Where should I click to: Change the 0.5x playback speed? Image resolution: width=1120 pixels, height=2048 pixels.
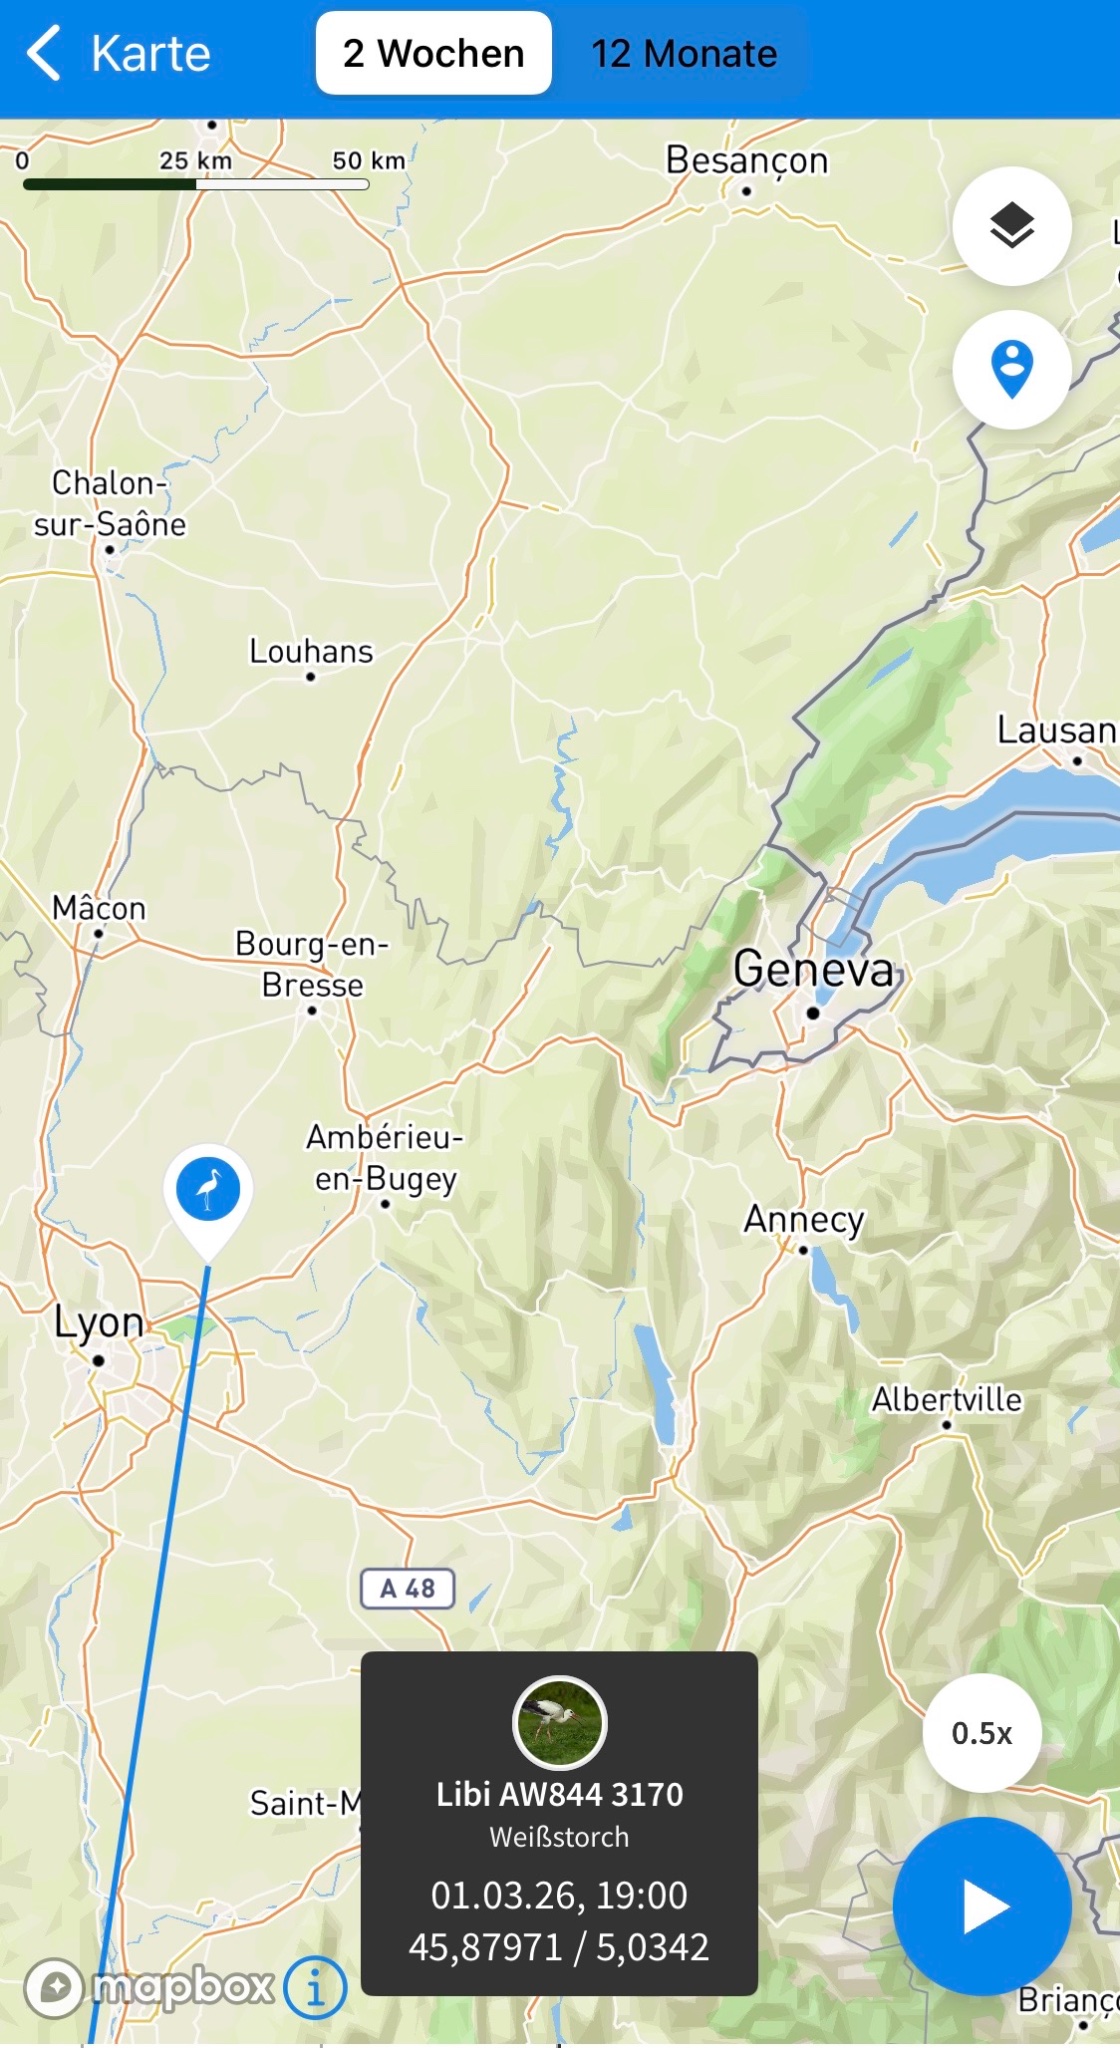[x=982, y=1733]
